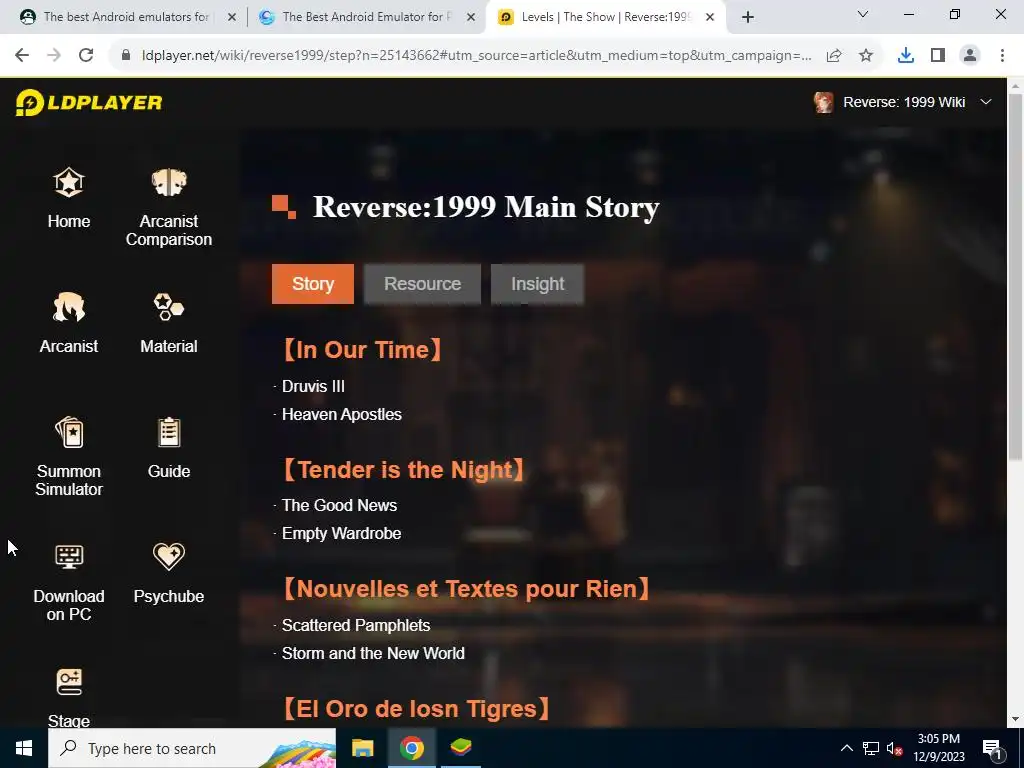Image resolution: width=1024 pixels, height=768 pixels.
Task: Open Windows Start menu
Action: pos(24,748)
